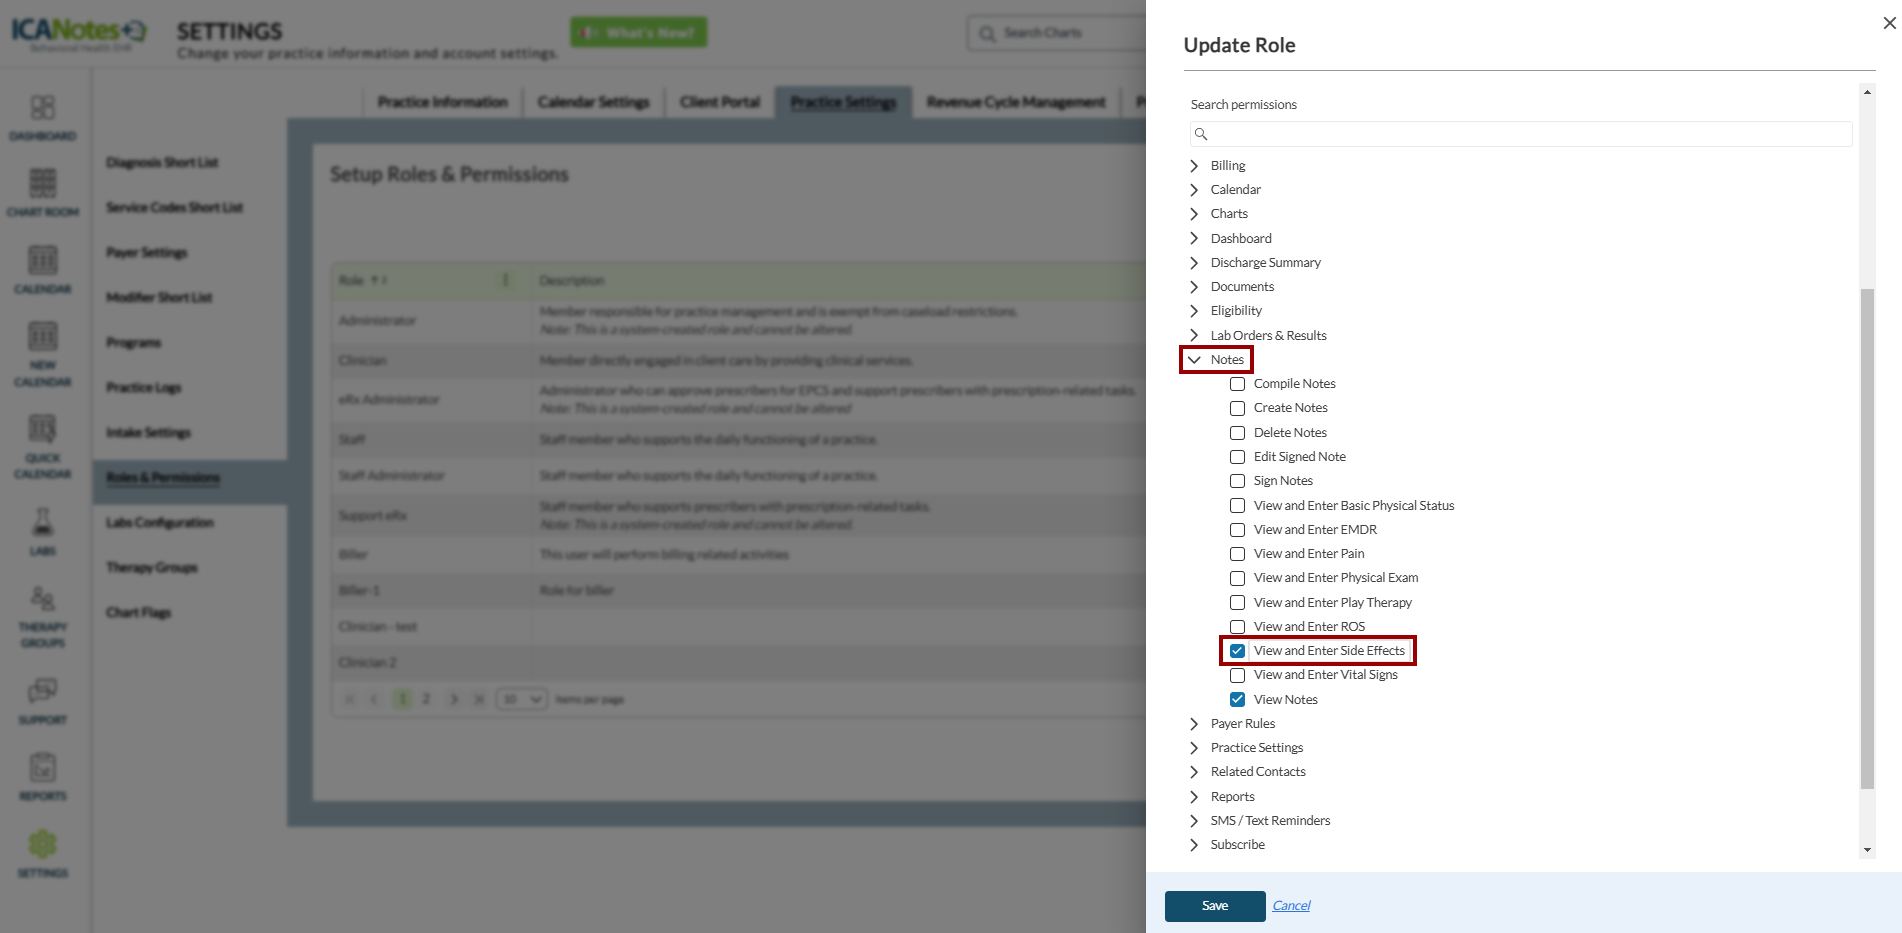Check the Sign Notes permission

click(1237, 481)
